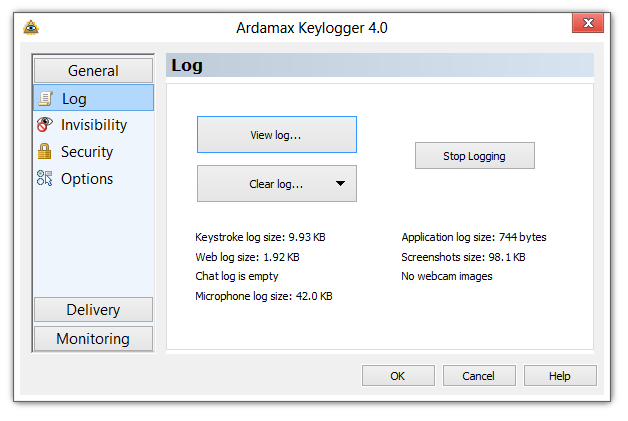Click the Cancel button
Viewport: 628px width, 421px height.
479,375
